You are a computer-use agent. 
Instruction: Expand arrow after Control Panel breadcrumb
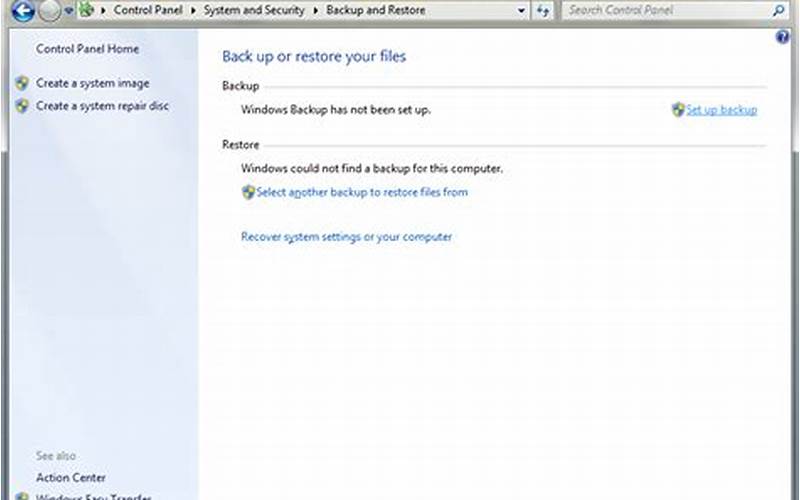[x=193, y=10]
